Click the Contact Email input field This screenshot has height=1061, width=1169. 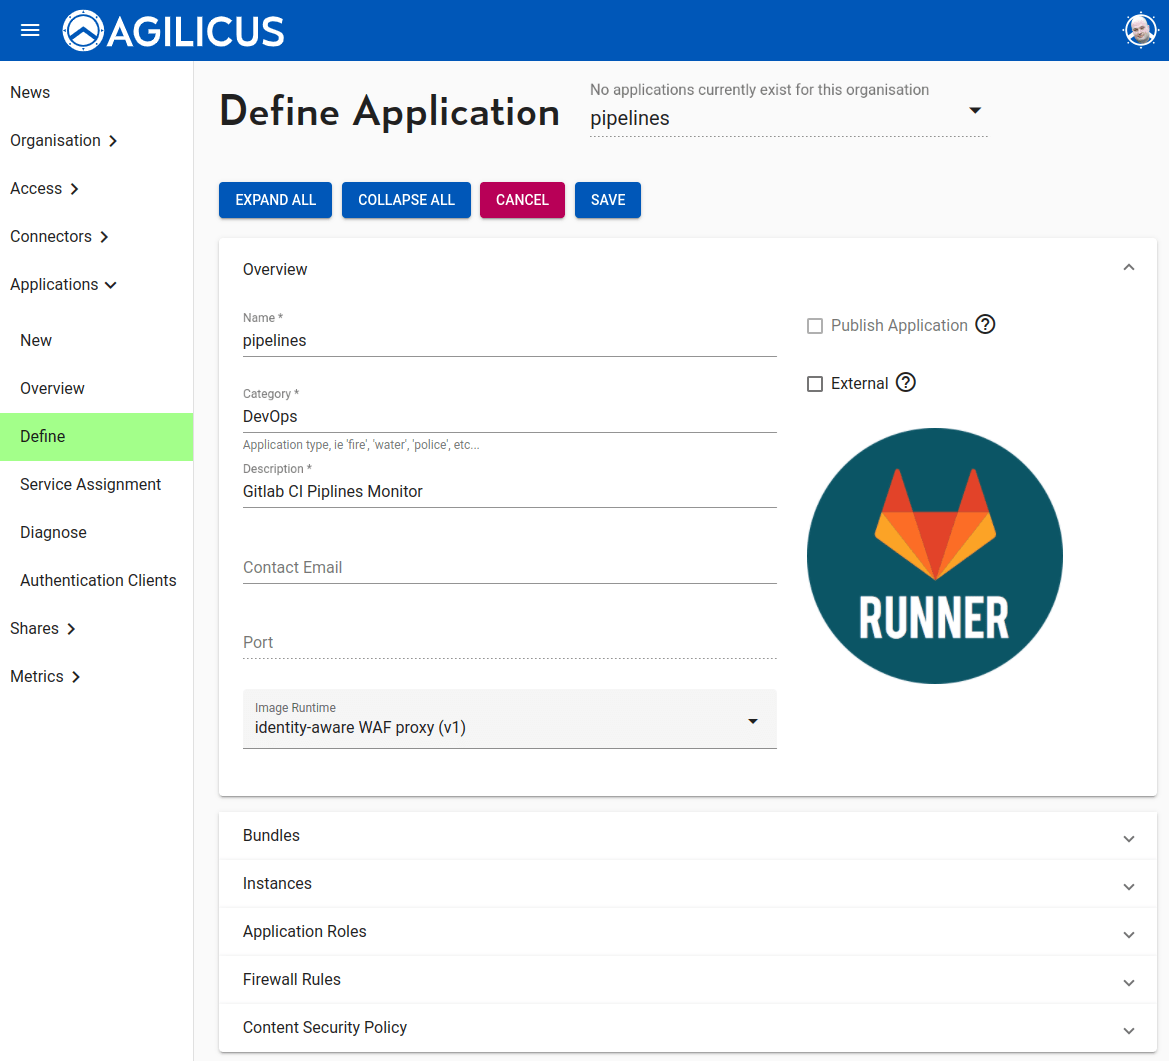(x=509, y=568)
